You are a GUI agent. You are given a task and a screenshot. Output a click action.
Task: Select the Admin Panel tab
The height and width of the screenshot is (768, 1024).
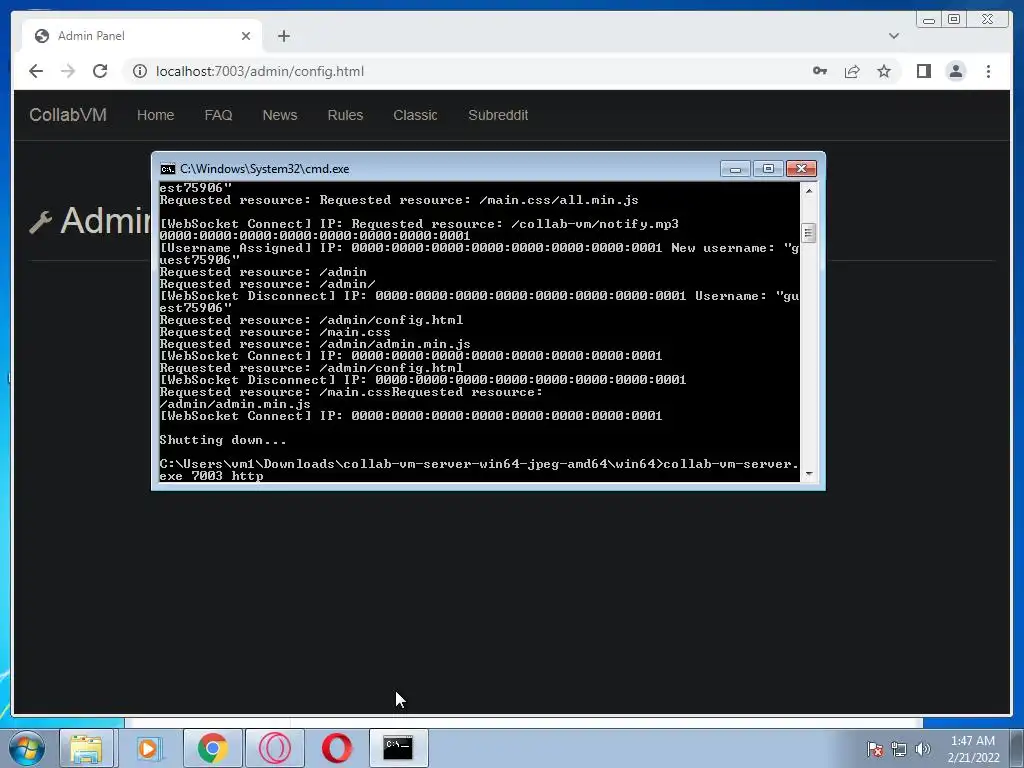coord(142,36)
